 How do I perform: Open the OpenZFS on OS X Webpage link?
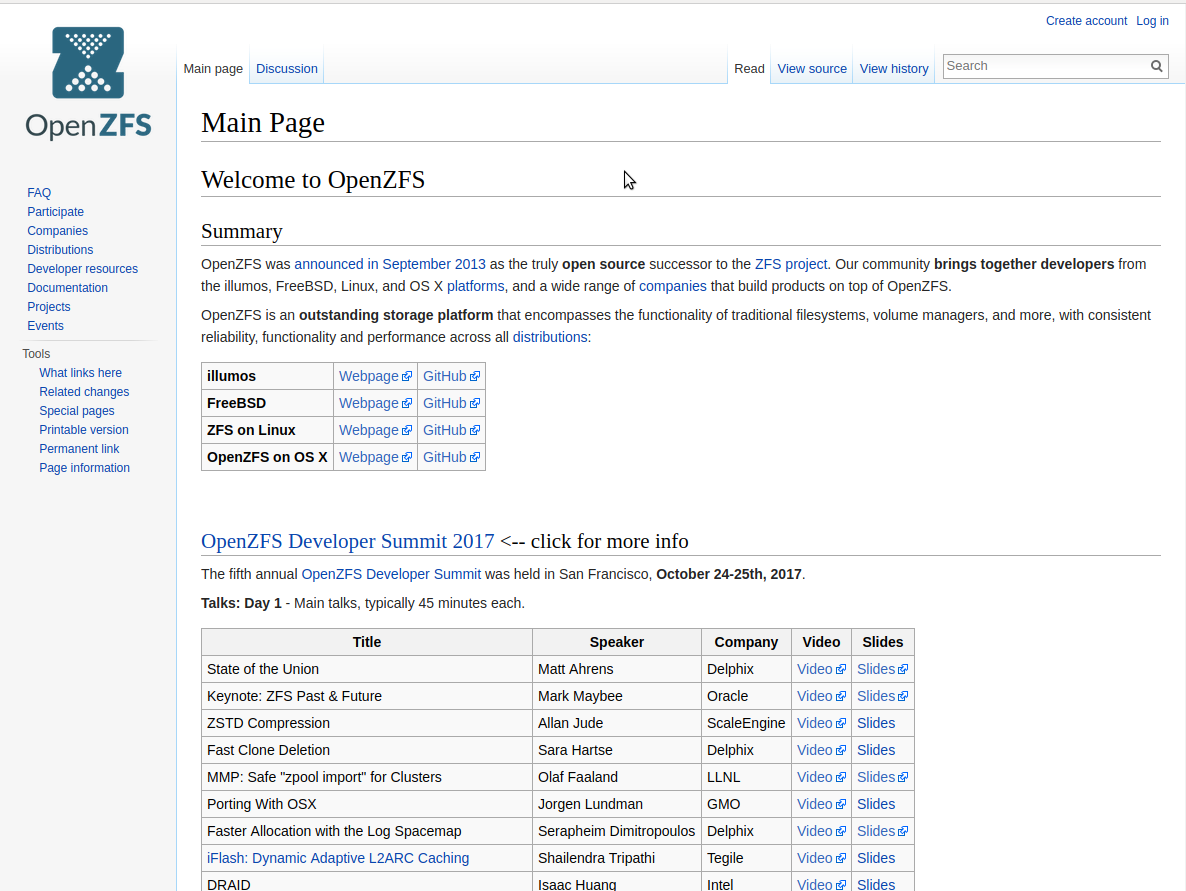[375, 457]
